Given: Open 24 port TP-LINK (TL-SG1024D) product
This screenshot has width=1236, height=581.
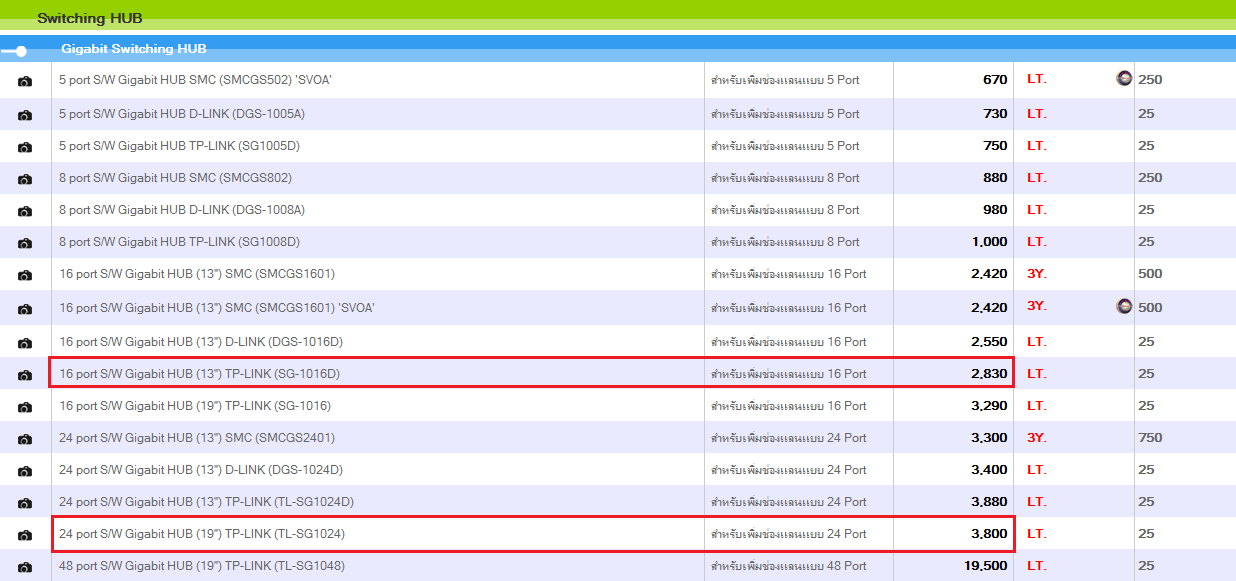Looking at the screenshot, I should pyautogui.click(x=206, y=502).
